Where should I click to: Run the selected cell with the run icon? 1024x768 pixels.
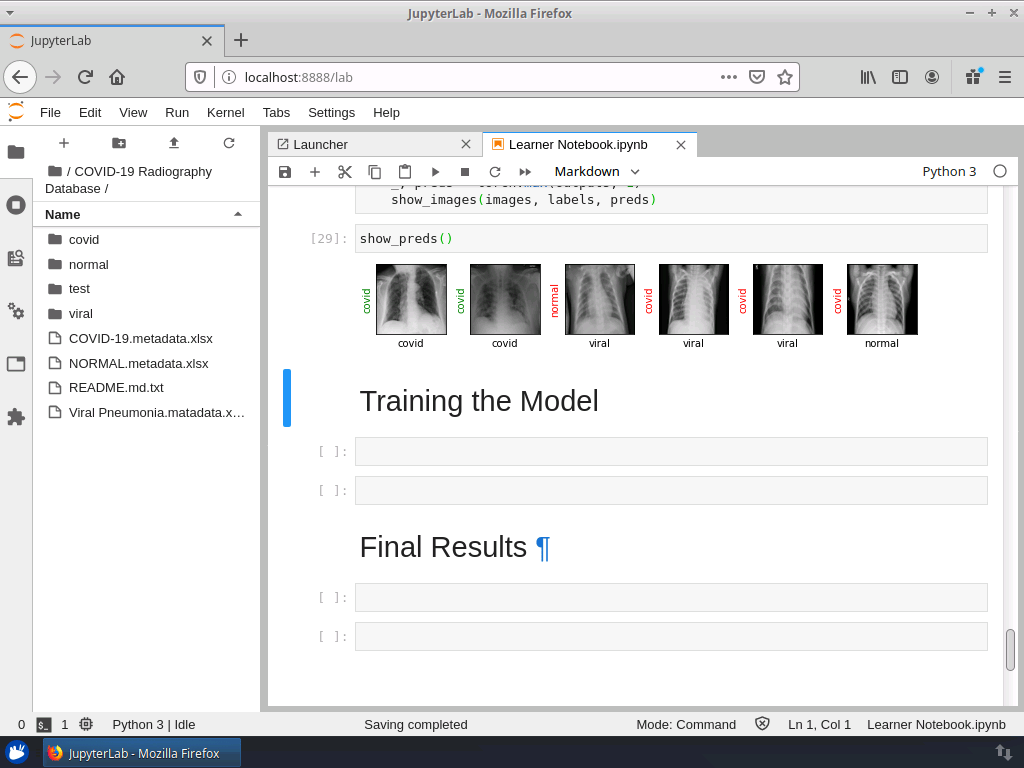tap(435, 172)
